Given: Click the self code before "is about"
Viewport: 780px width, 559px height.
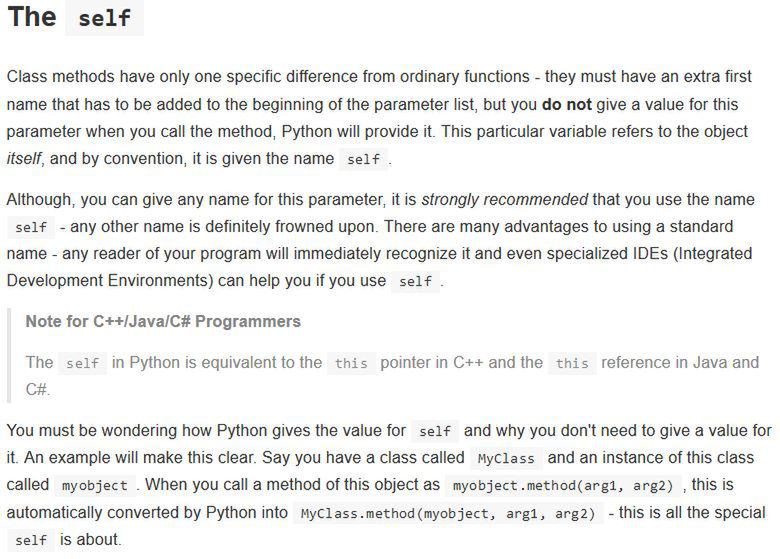Looking at the screenshot, I should pyautogui.click(x=31, y=540).
